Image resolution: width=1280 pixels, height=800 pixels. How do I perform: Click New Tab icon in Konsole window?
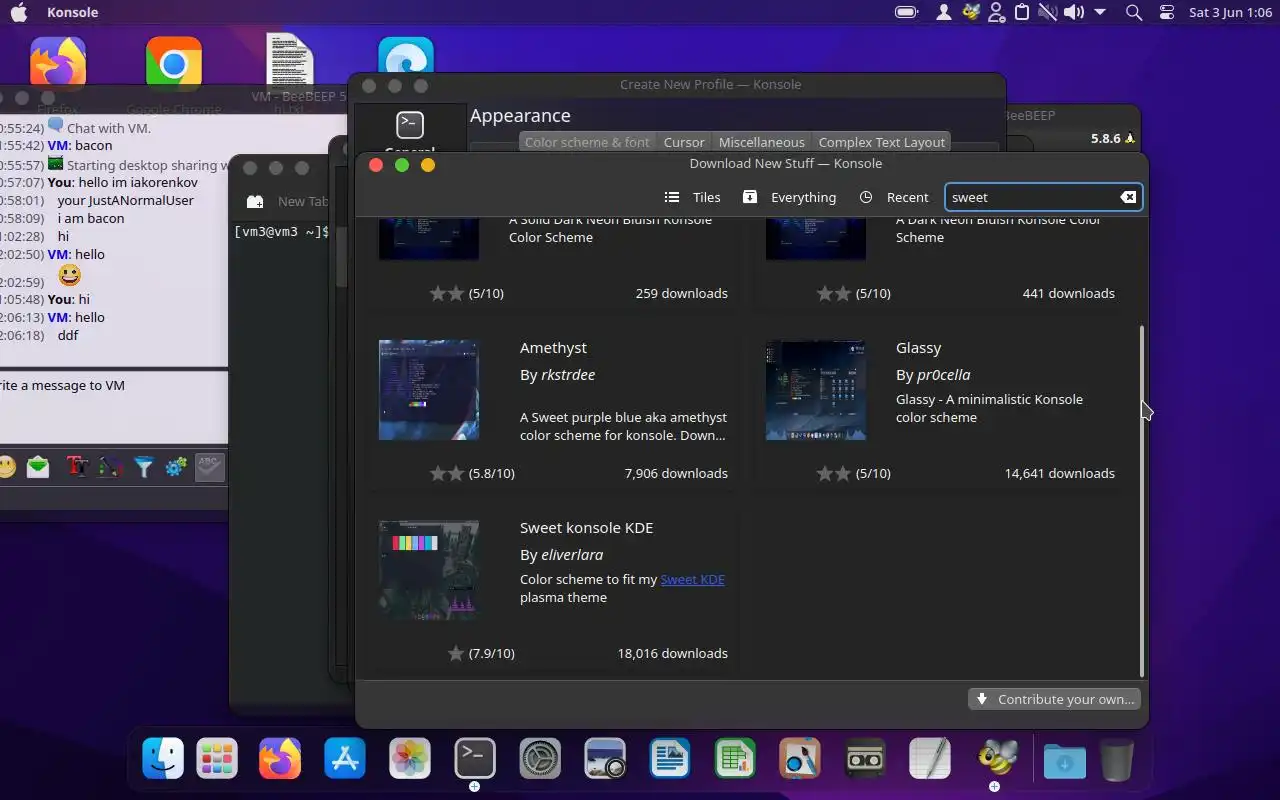click(255, 201)
